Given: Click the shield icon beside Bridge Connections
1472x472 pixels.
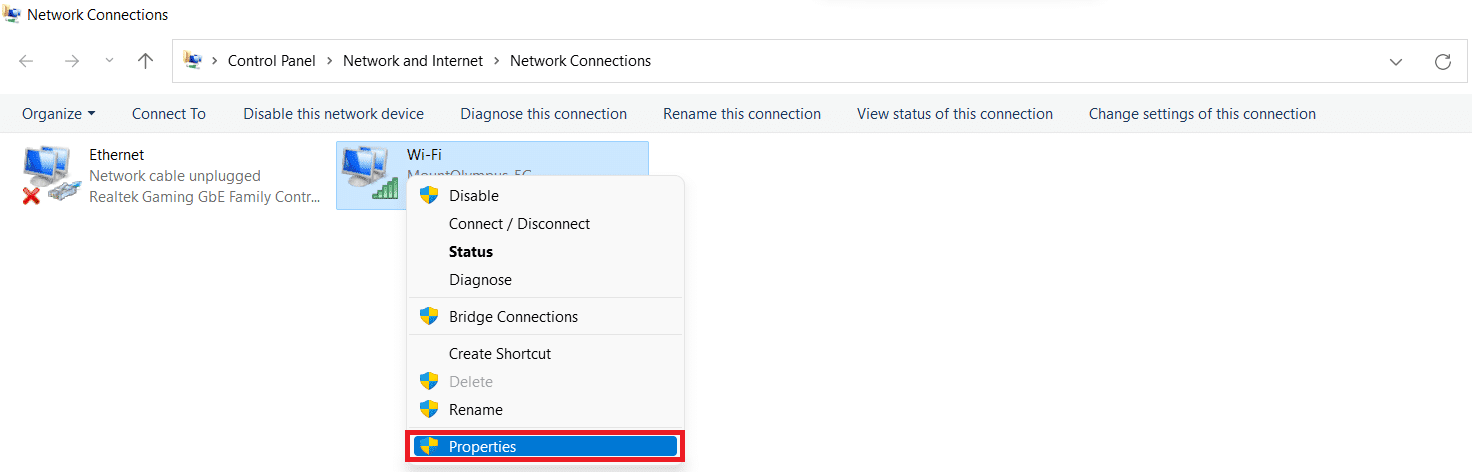Looking at the screenshot, I should pos(429,317).
